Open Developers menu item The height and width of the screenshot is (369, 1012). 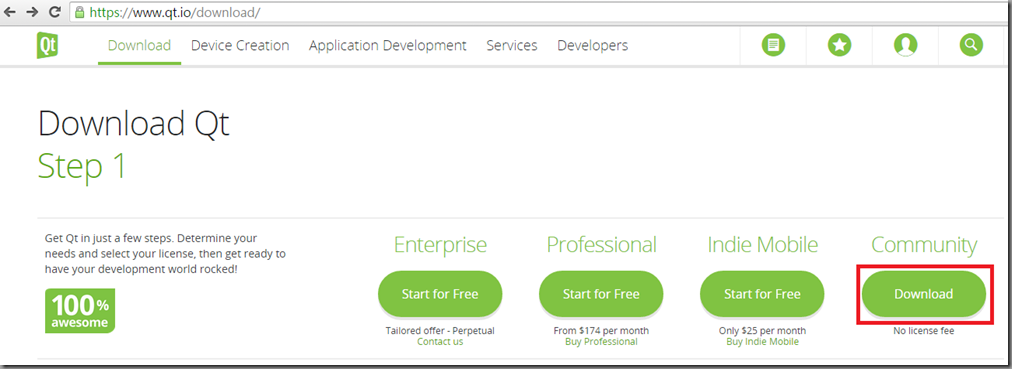(592, 46)
